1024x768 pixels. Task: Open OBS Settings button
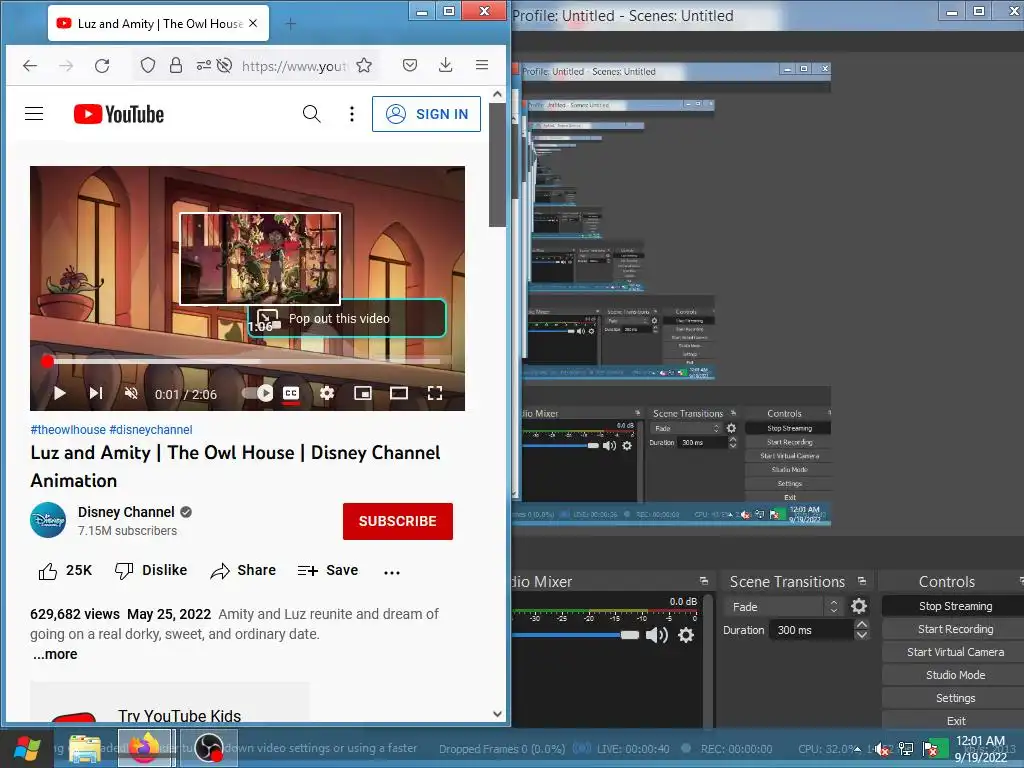(x=955, y=697)
